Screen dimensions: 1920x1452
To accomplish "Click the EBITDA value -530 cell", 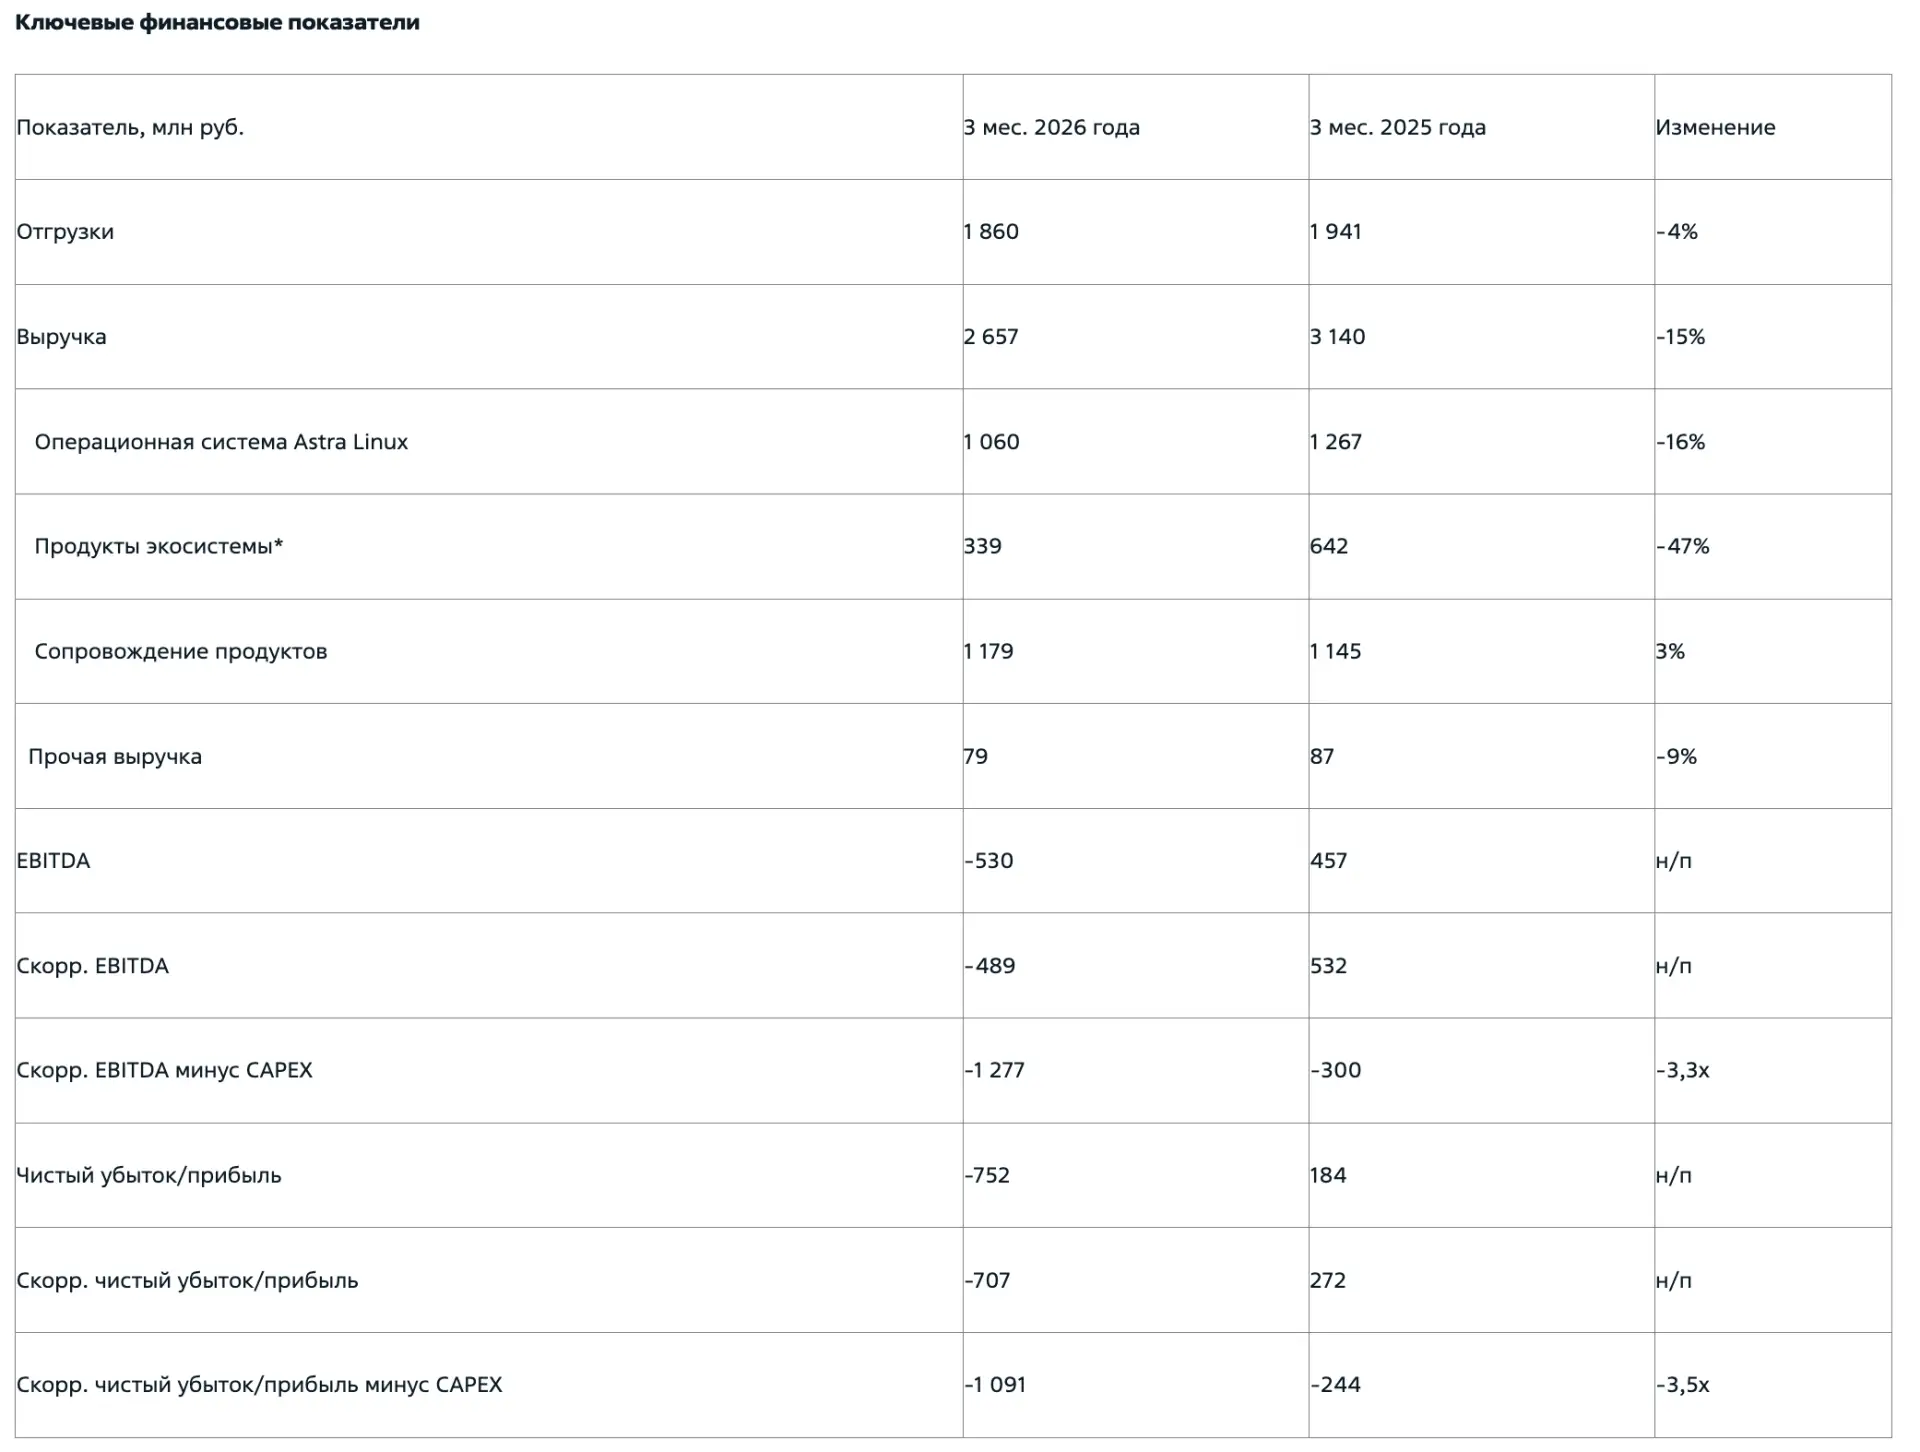I will pyautogui.click(x=989, y=861).
